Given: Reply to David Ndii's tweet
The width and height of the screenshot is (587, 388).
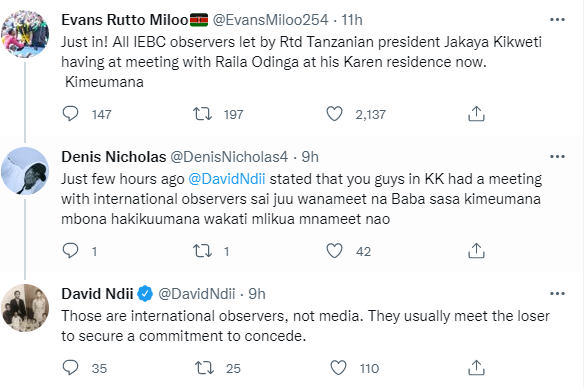Looking at the screenshot, I should (x=70, y=368).
